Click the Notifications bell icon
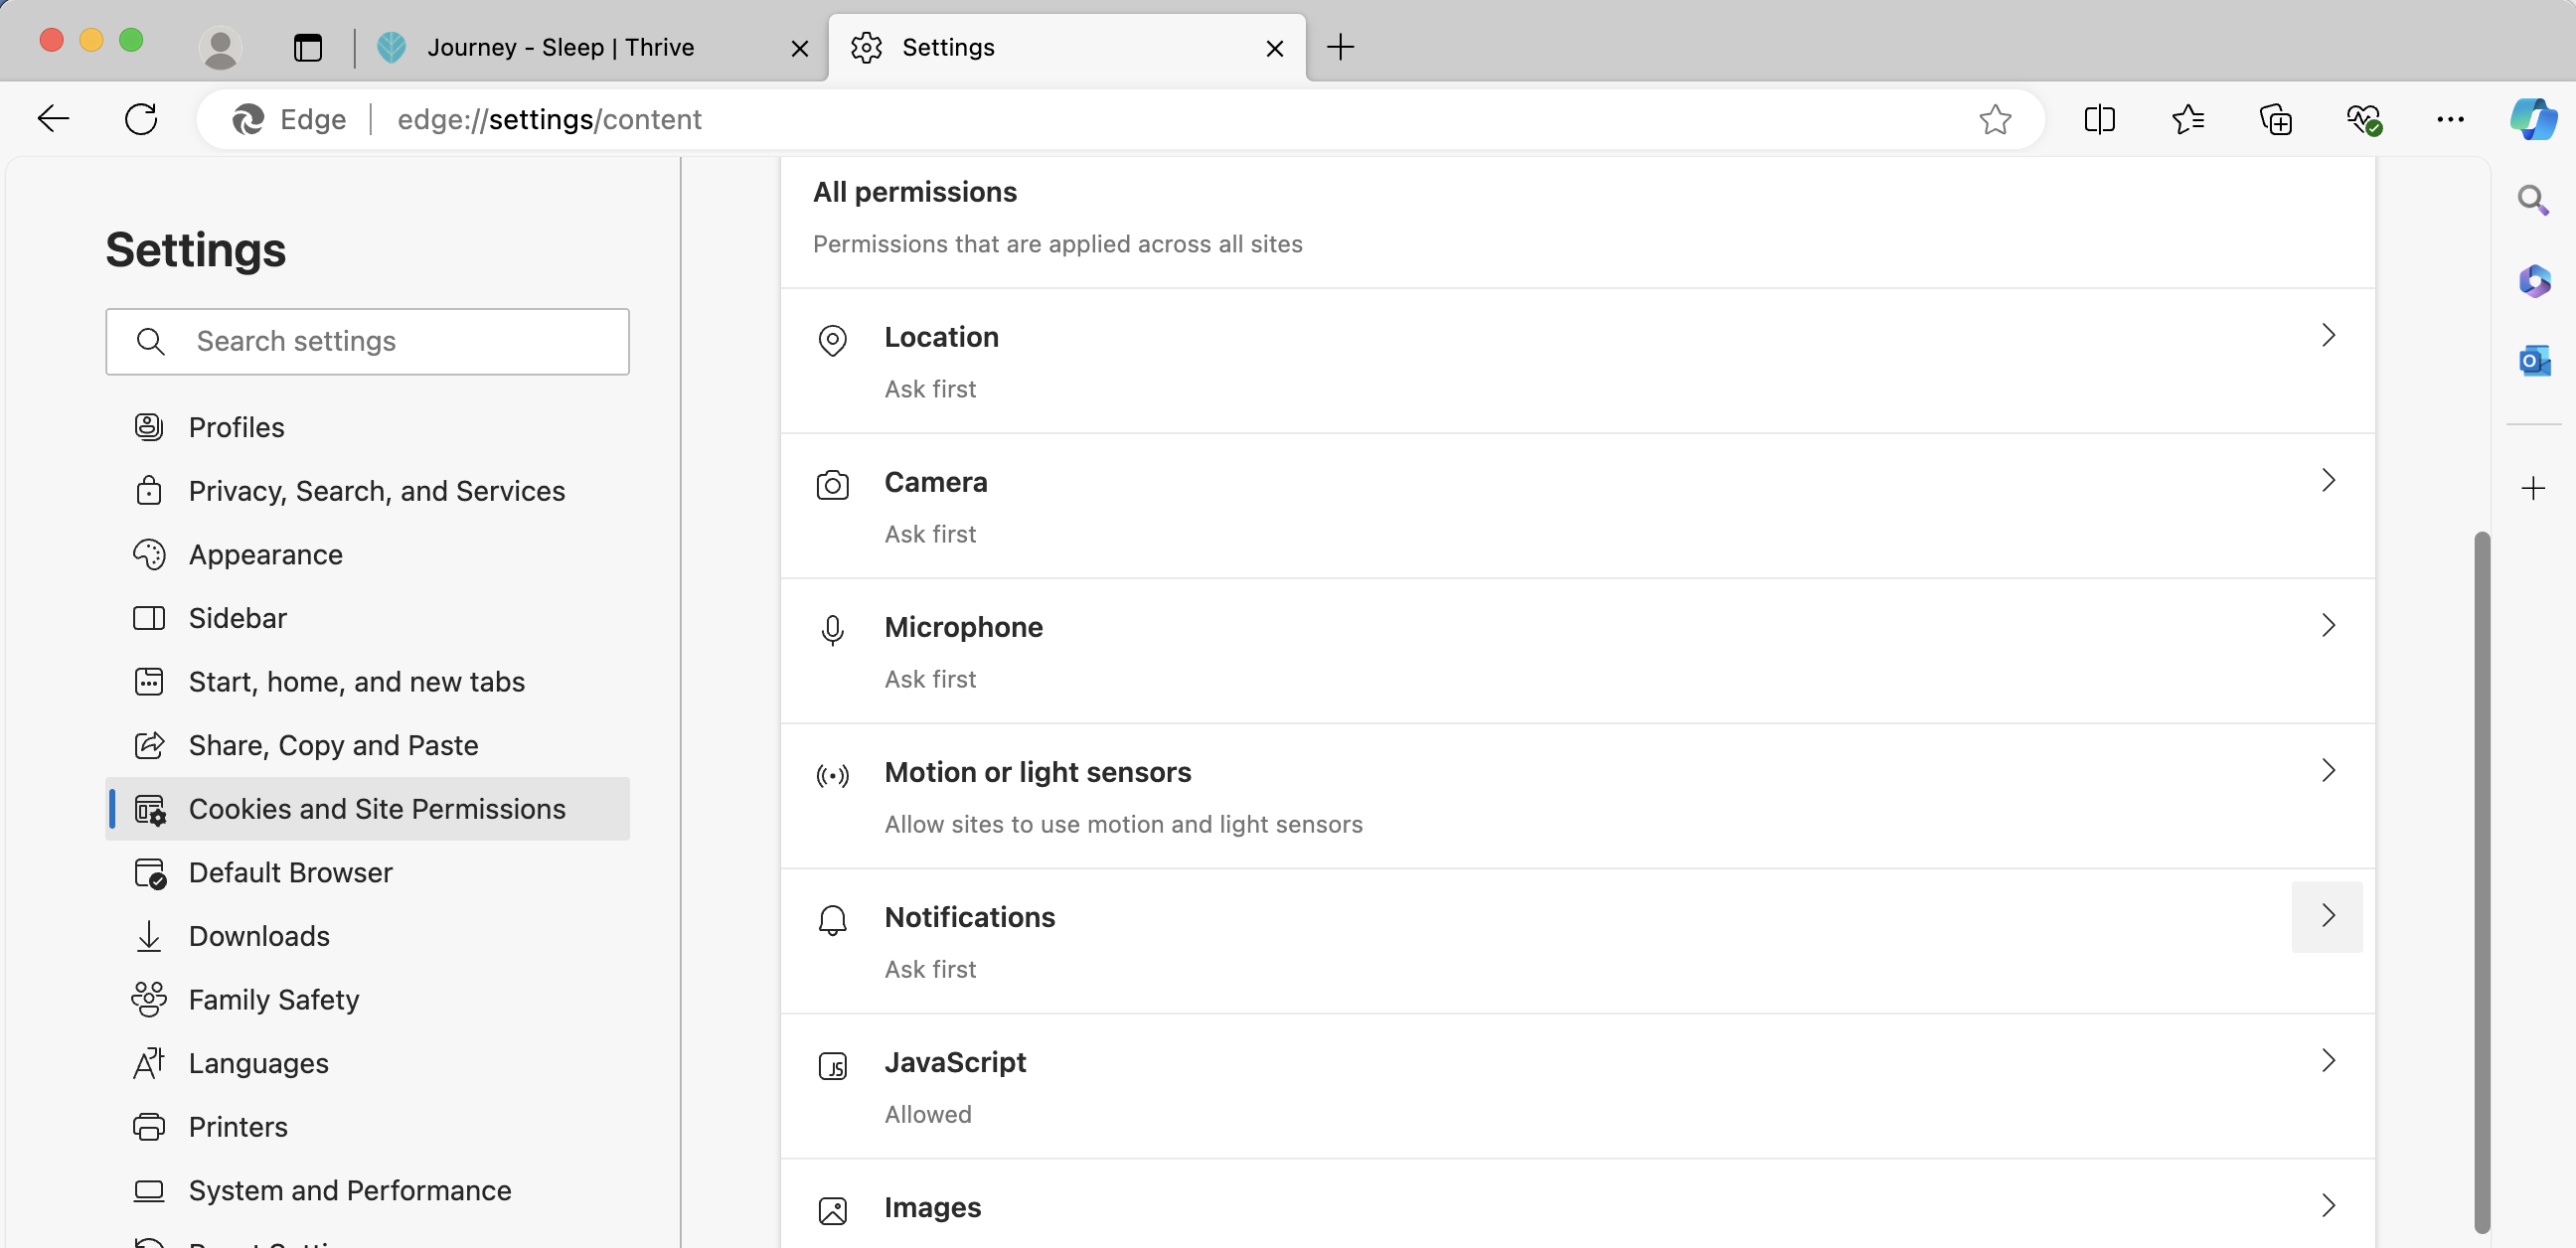Image resolution: width=2576 pixels, height=1248 pixels. 832,920
